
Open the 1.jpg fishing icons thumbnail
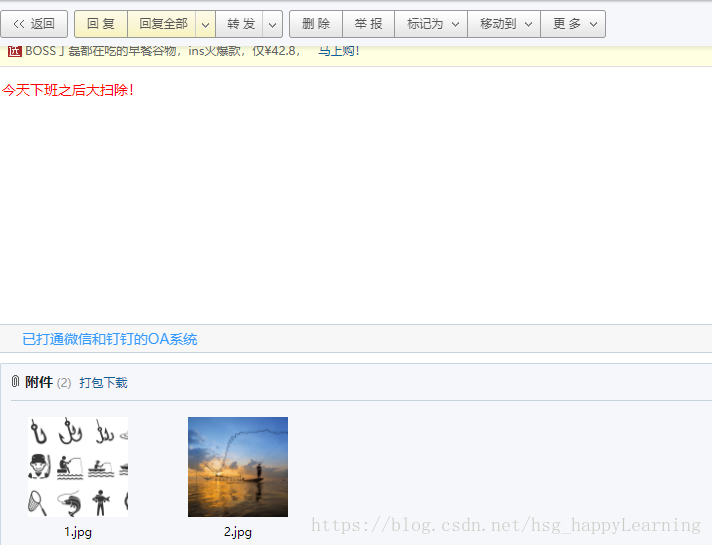[x=78, y=467]
